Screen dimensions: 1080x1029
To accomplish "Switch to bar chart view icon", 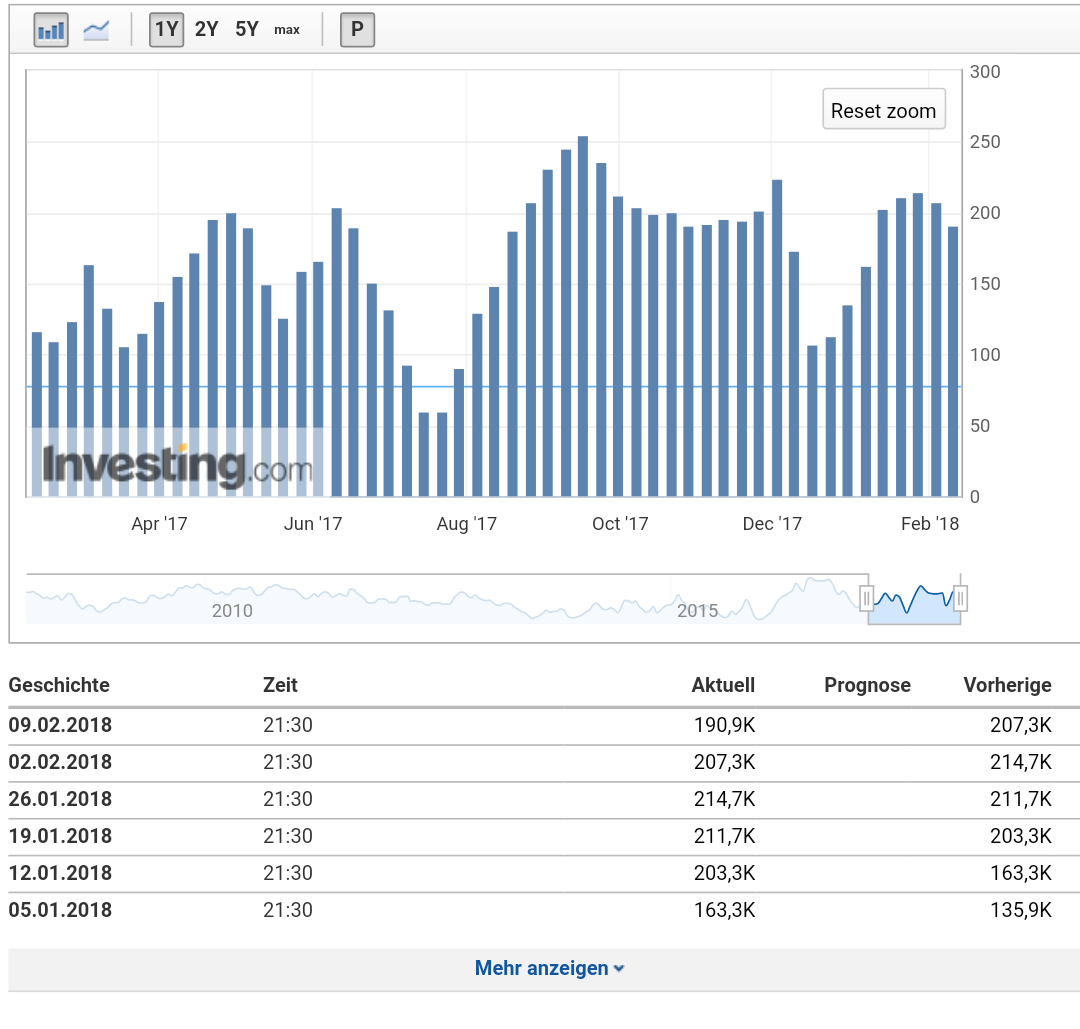I will (51, 30).
